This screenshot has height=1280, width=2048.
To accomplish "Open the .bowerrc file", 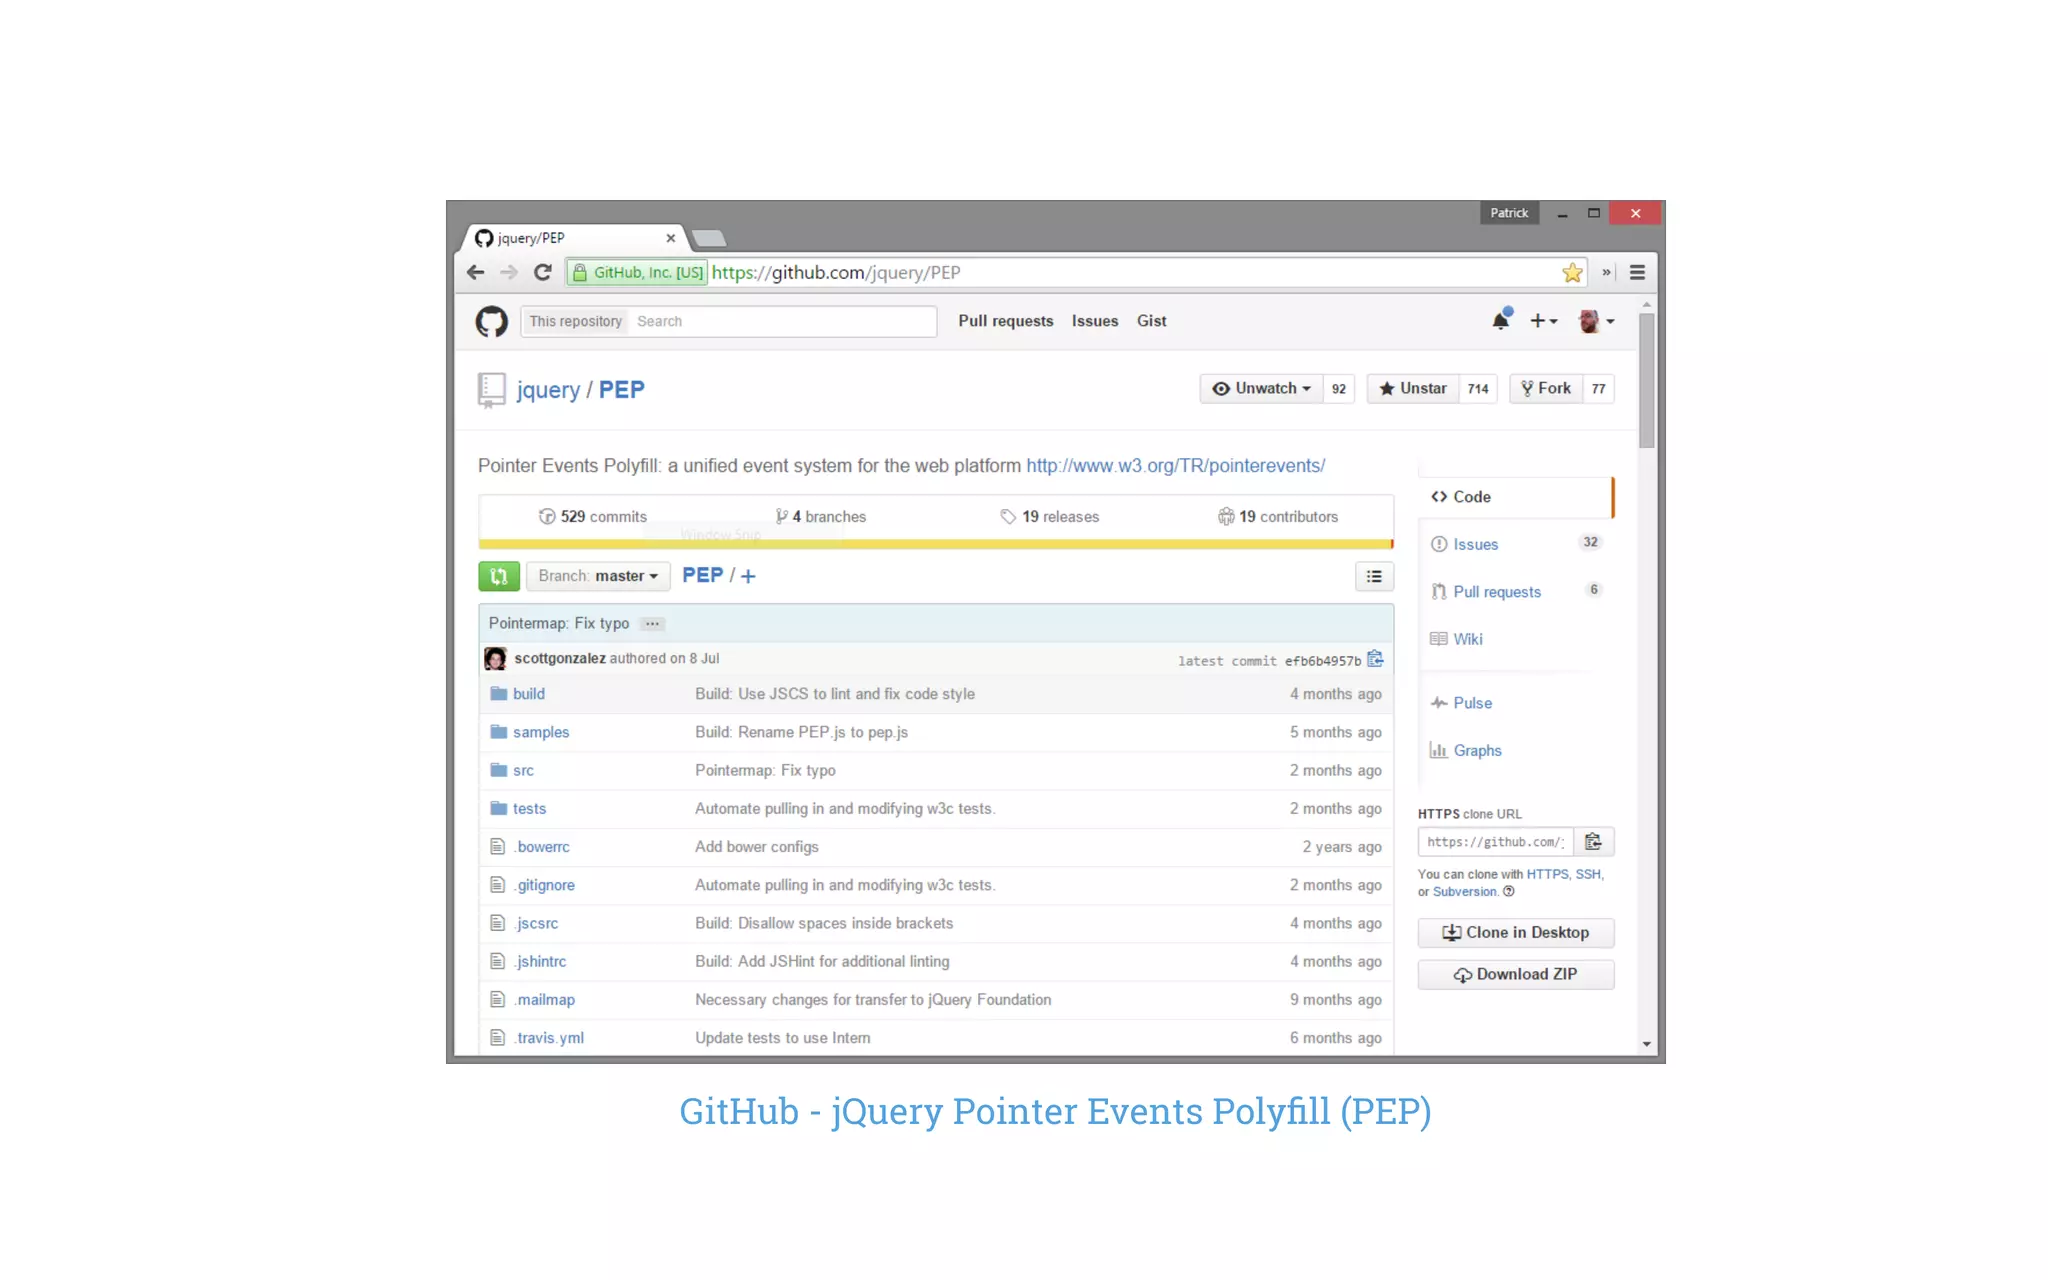I will [x=541, y=847].
